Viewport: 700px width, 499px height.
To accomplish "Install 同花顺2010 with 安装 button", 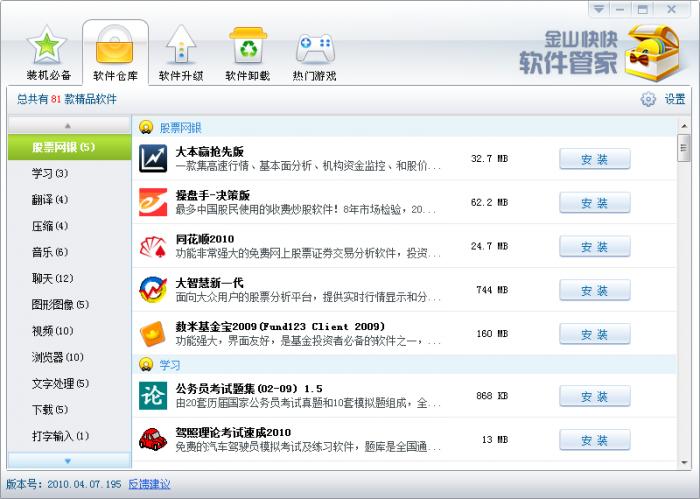I will pos(595,246).
